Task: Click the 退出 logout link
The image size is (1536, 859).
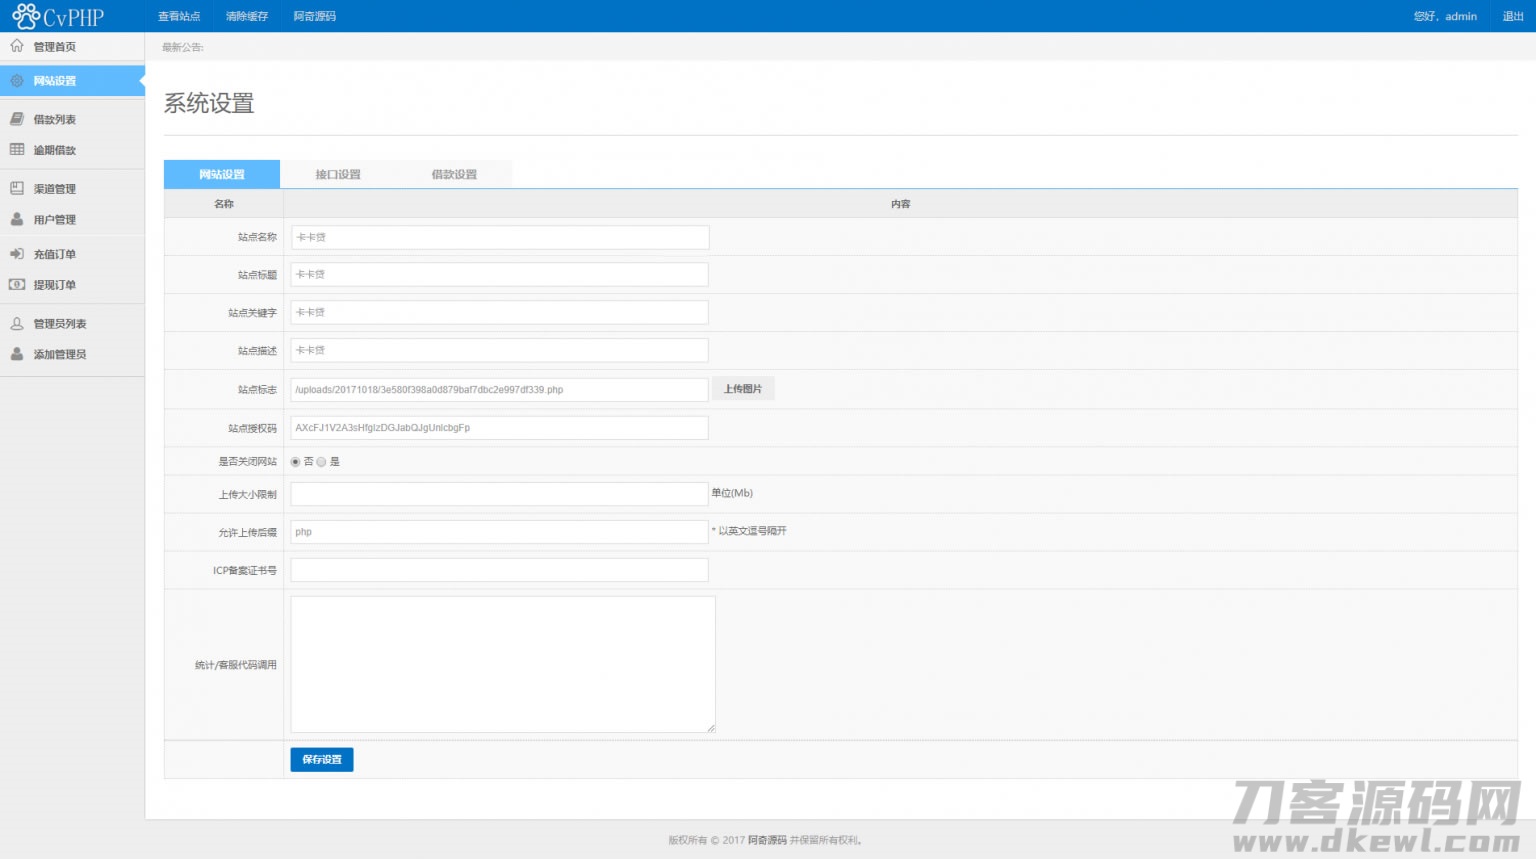Action: pyautogui.click(x=1513, y=16)
